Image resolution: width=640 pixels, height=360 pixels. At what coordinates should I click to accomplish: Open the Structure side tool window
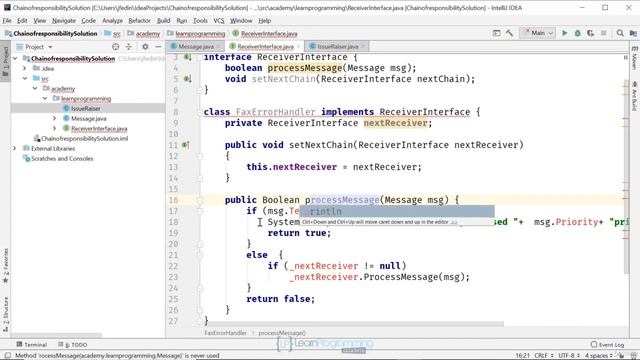click(x=5, y=313)
